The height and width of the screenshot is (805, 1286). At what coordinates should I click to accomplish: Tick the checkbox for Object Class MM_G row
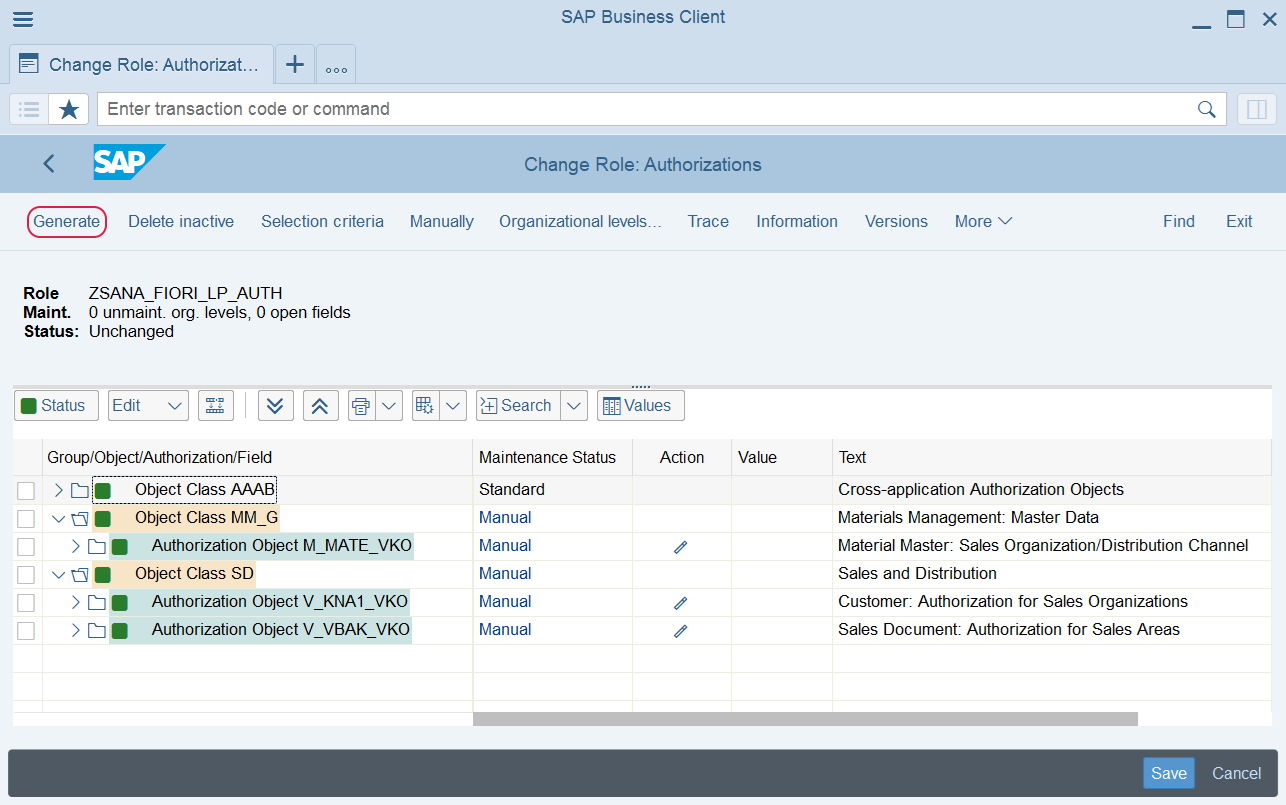coord(26,519)
